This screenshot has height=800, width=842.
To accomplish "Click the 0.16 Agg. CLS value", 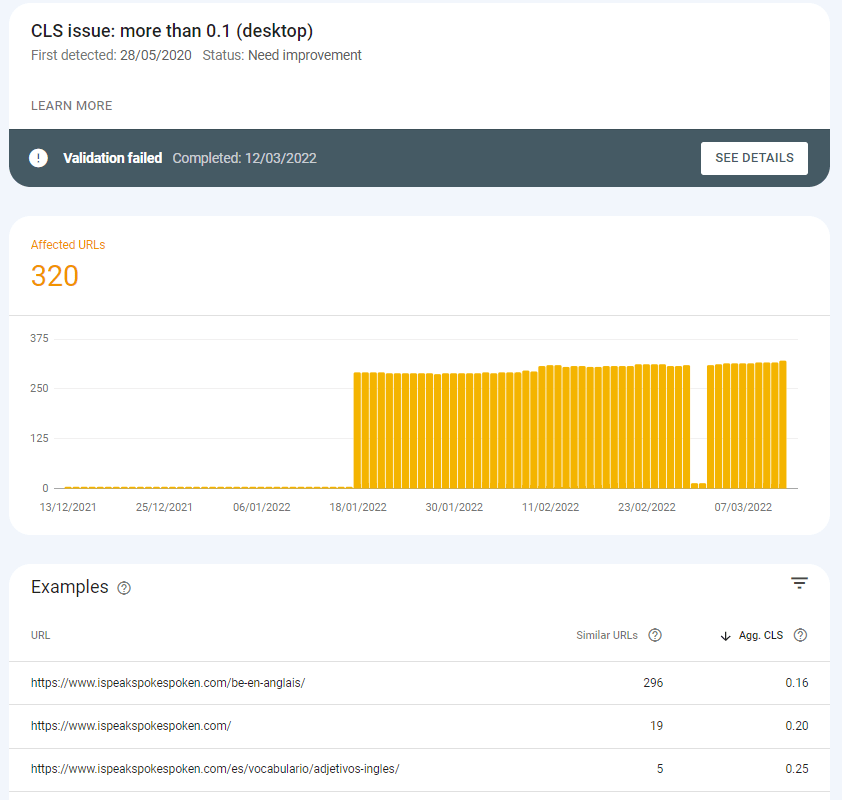I will point(796,683).
